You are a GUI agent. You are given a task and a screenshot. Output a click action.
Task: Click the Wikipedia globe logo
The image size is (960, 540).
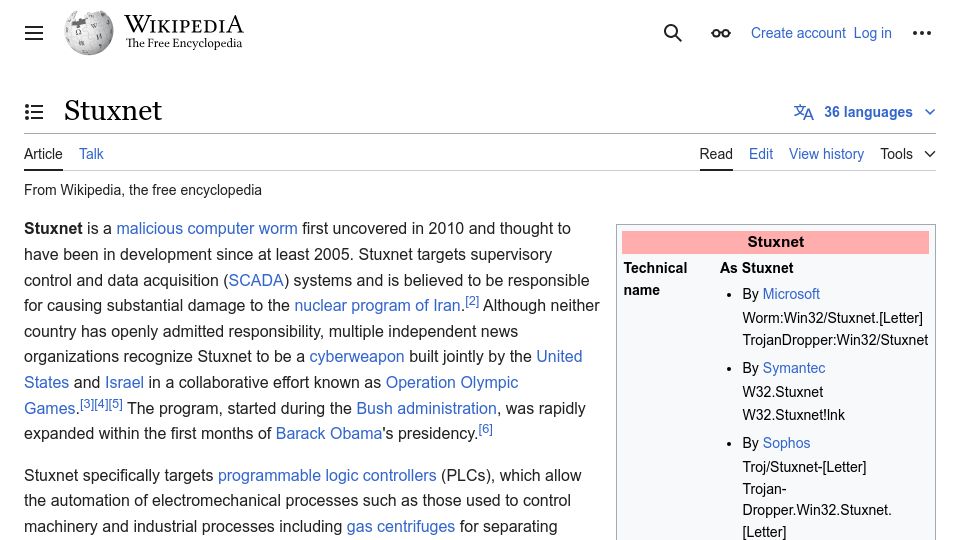[x=89, y=32]
